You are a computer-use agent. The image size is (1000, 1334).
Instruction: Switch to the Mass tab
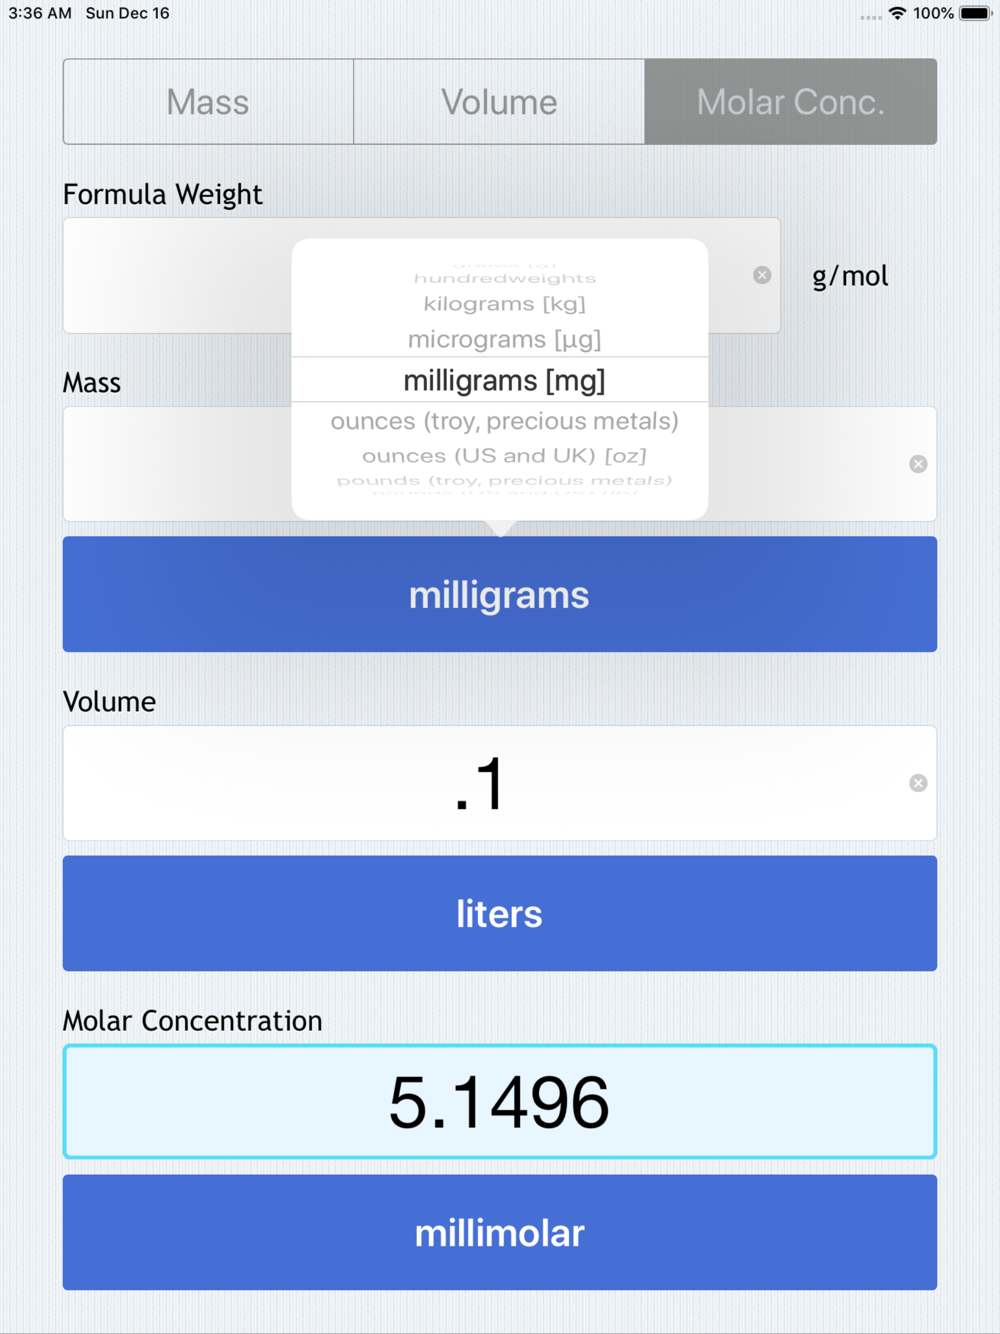point(208,102)
